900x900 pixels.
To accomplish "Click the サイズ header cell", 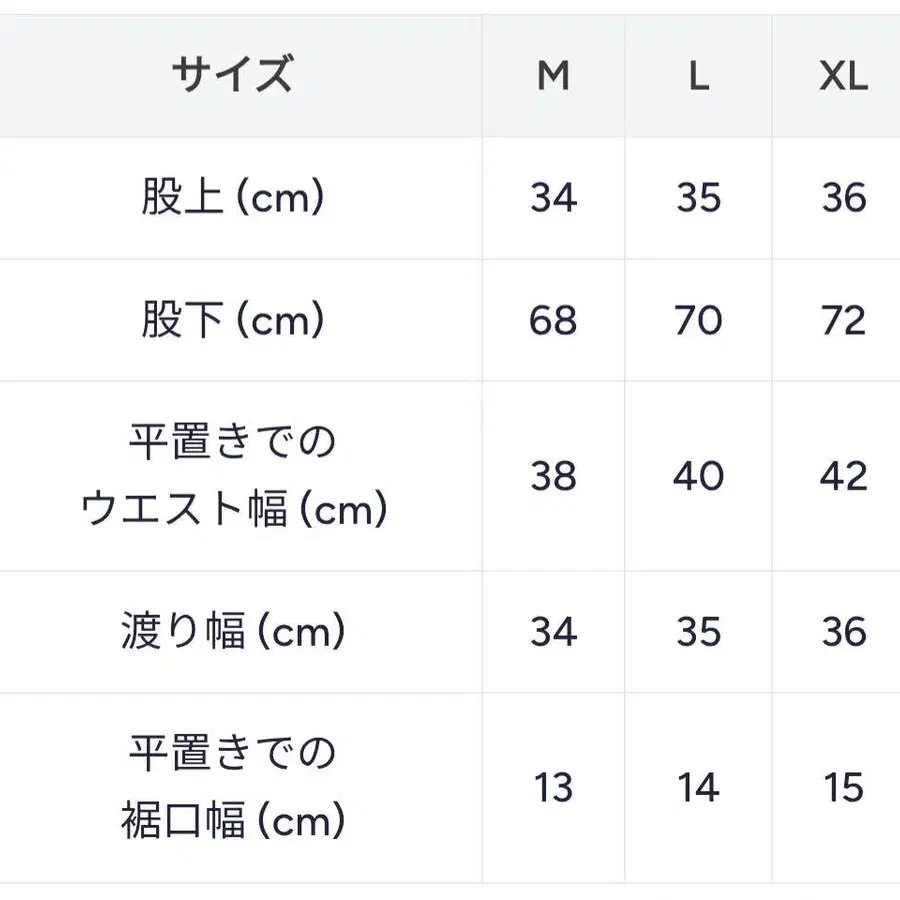I will tap(232, 76).
